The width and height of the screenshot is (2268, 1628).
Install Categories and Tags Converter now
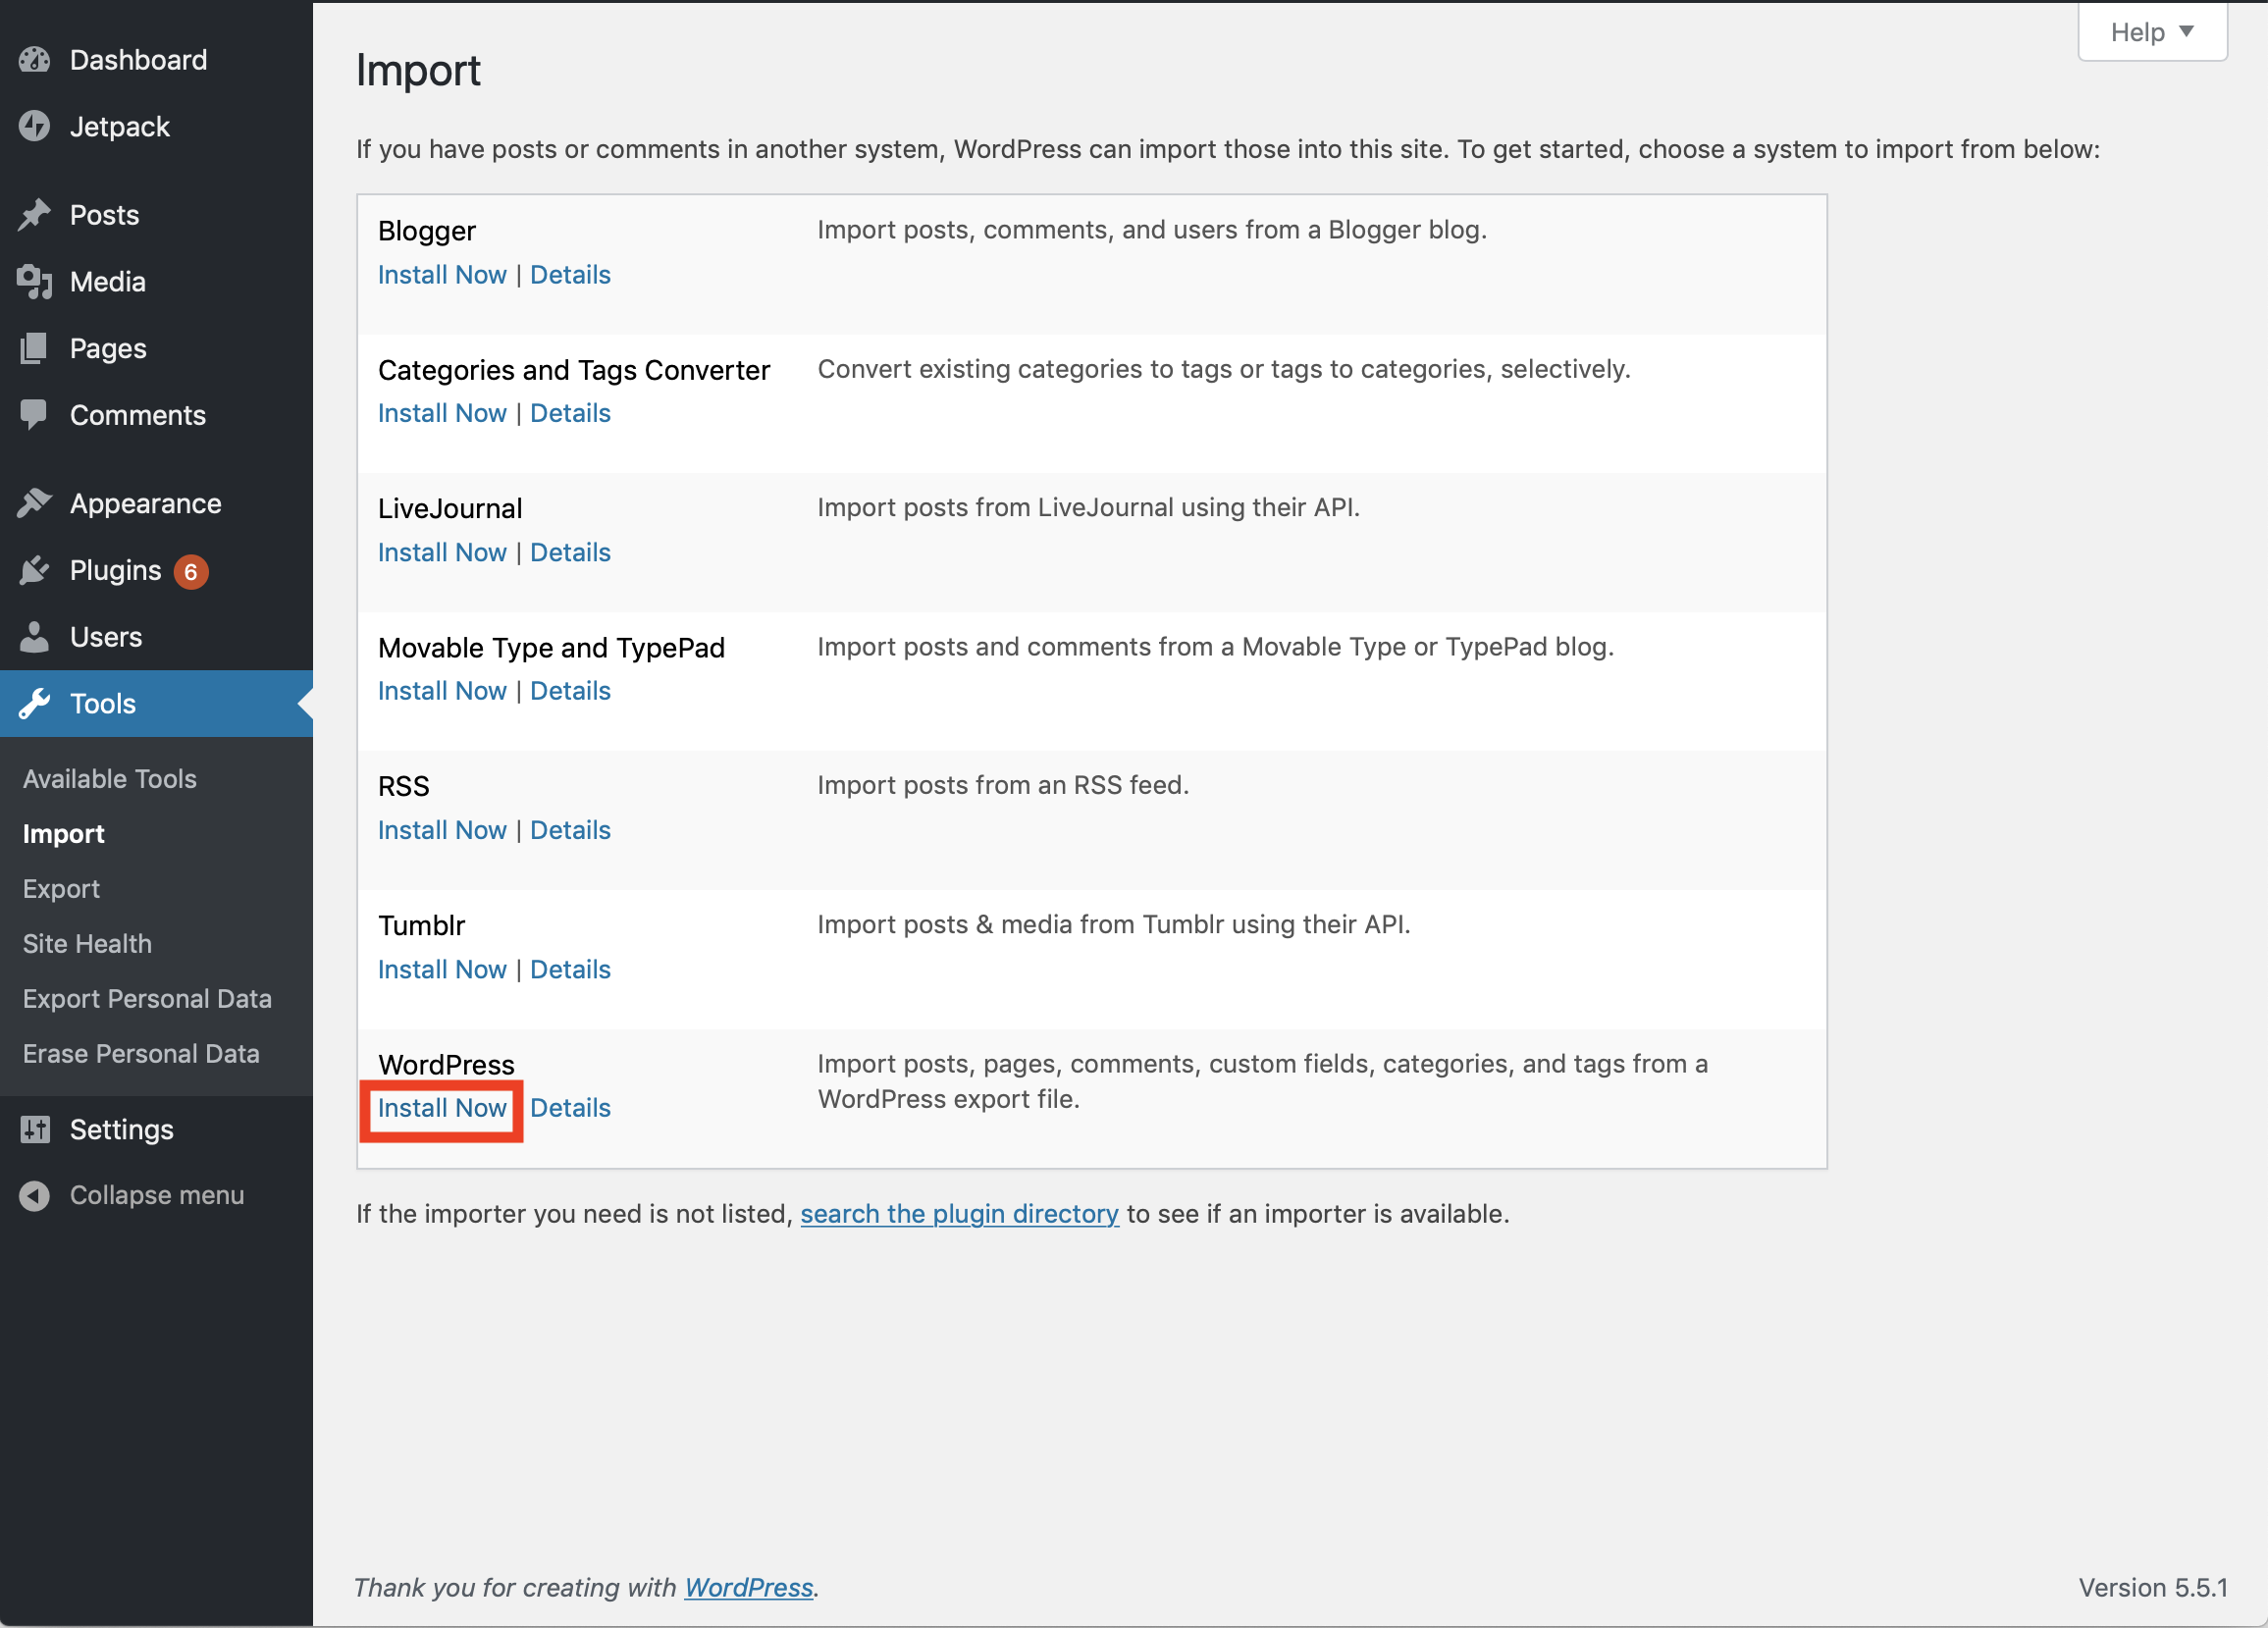coord(442,413)
